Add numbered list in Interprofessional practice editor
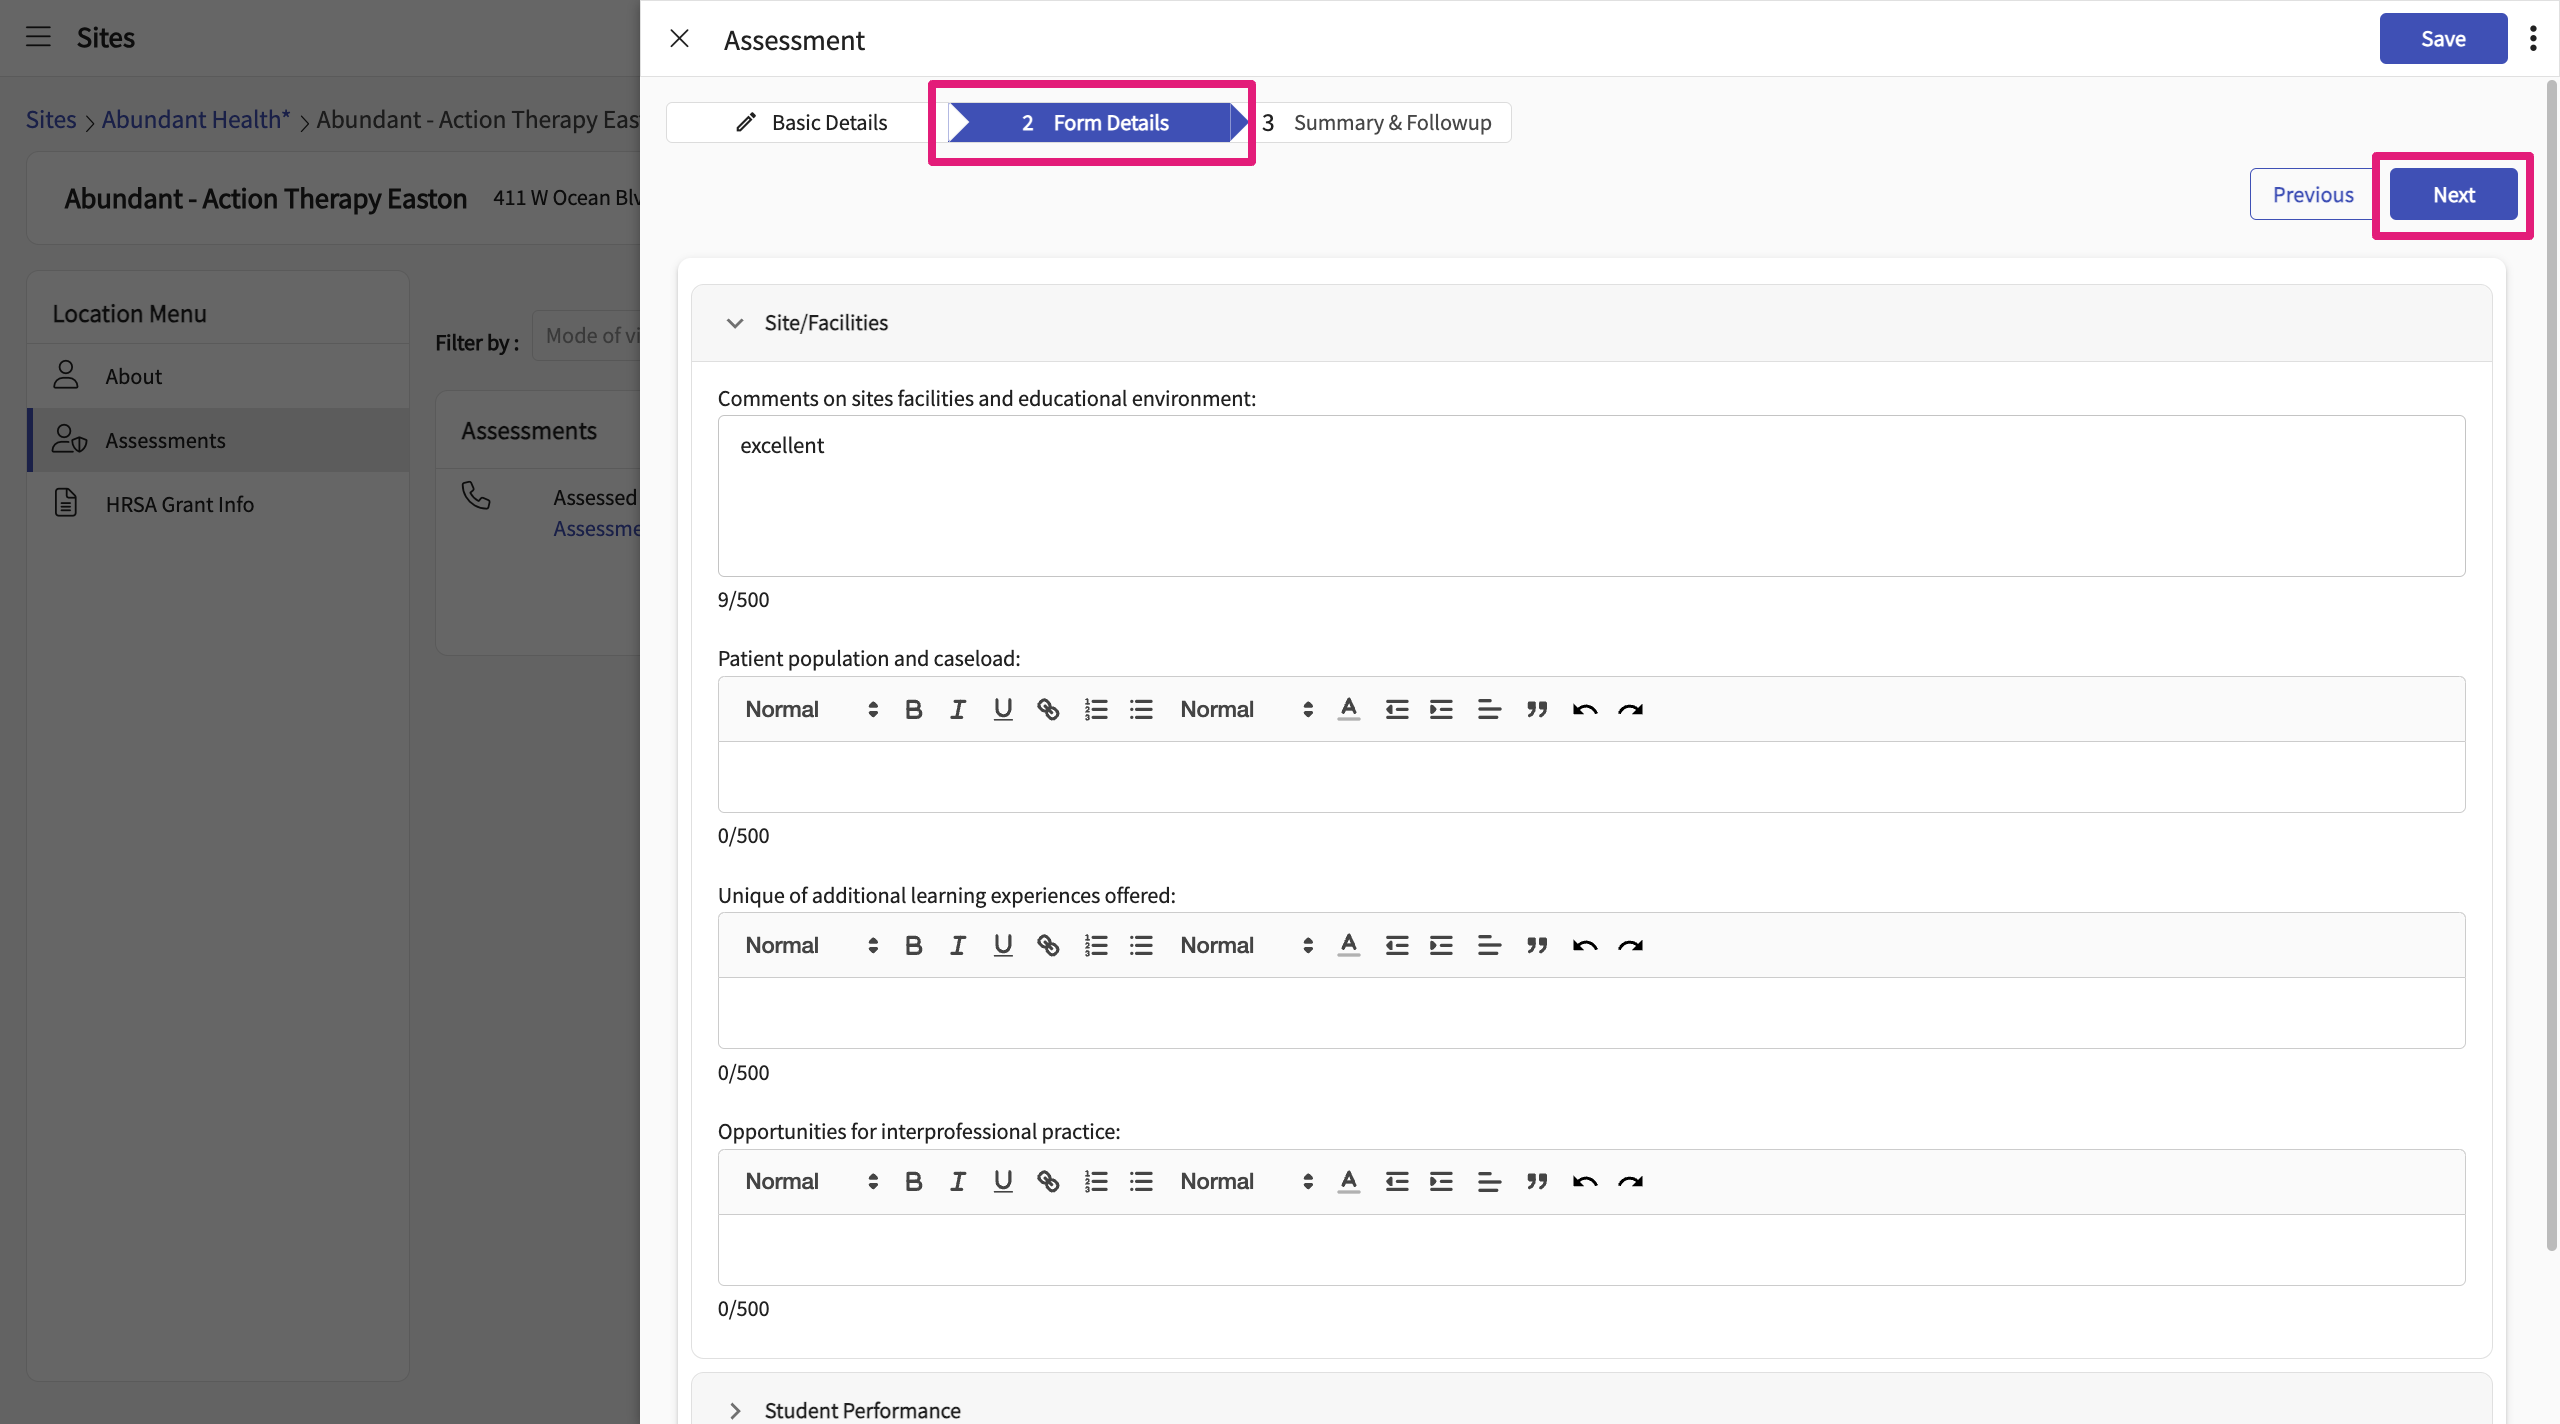This screenshot has height=1424, width=2560. pos(1095,1181)
